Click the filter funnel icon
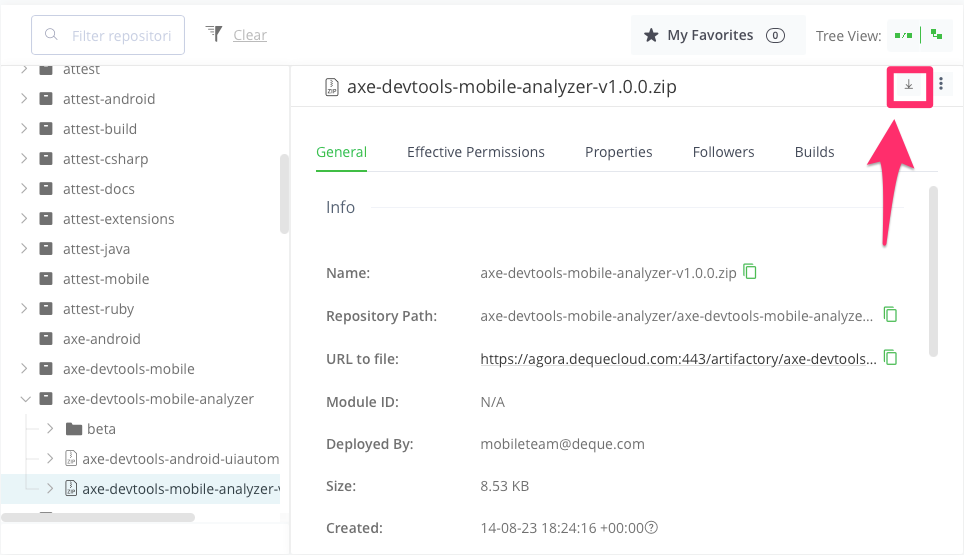Screen dimensions: 964x555 coord(213,35)
